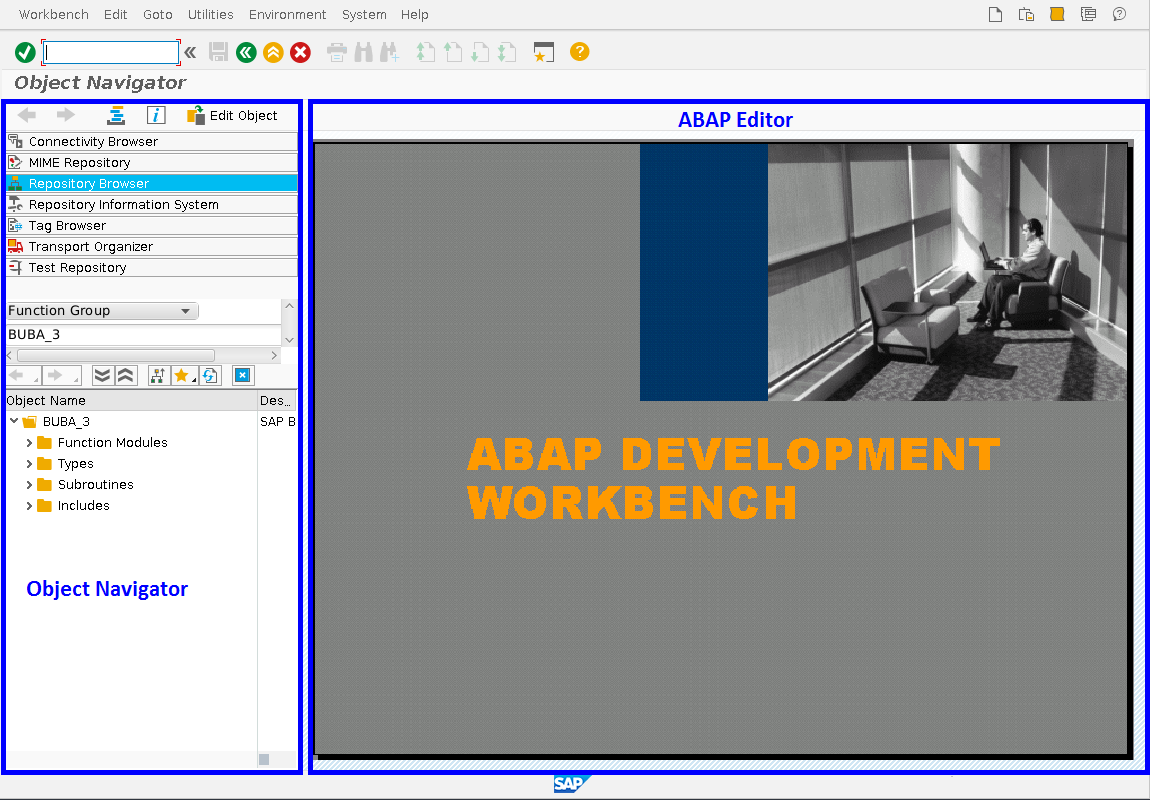Click the clipboard-with-lock icon at top right
This screenshot has height=800, width=1150.
click(1026, 15)
